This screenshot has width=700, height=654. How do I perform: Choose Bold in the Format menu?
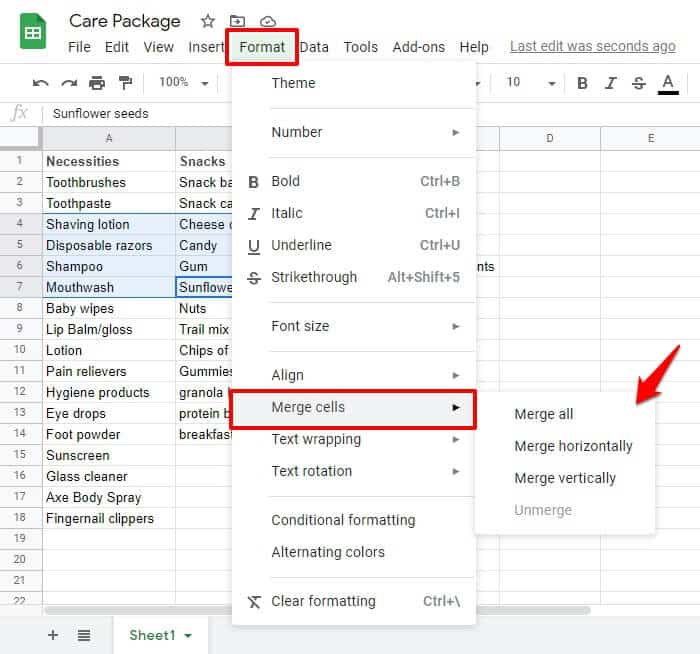point(354,181)
